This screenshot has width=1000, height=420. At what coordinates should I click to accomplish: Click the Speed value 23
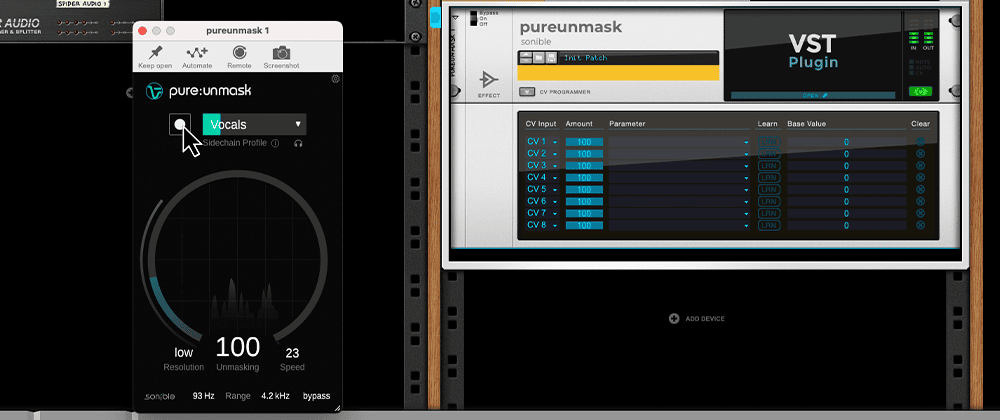pos(292,352)
